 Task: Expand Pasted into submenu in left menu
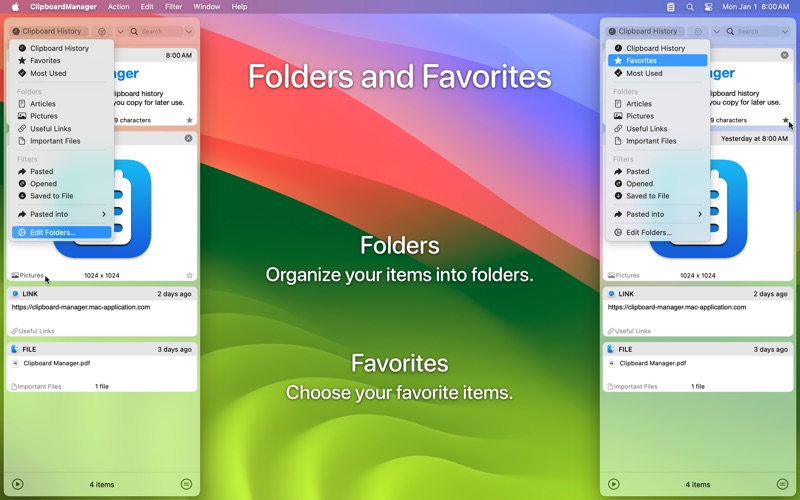pos(61,214)
